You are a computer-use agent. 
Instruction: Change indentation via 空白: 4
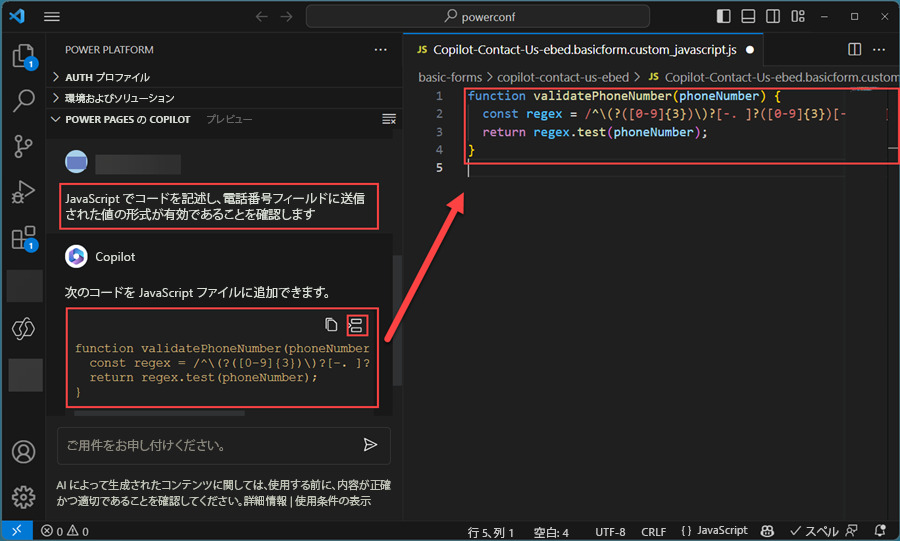551,532
